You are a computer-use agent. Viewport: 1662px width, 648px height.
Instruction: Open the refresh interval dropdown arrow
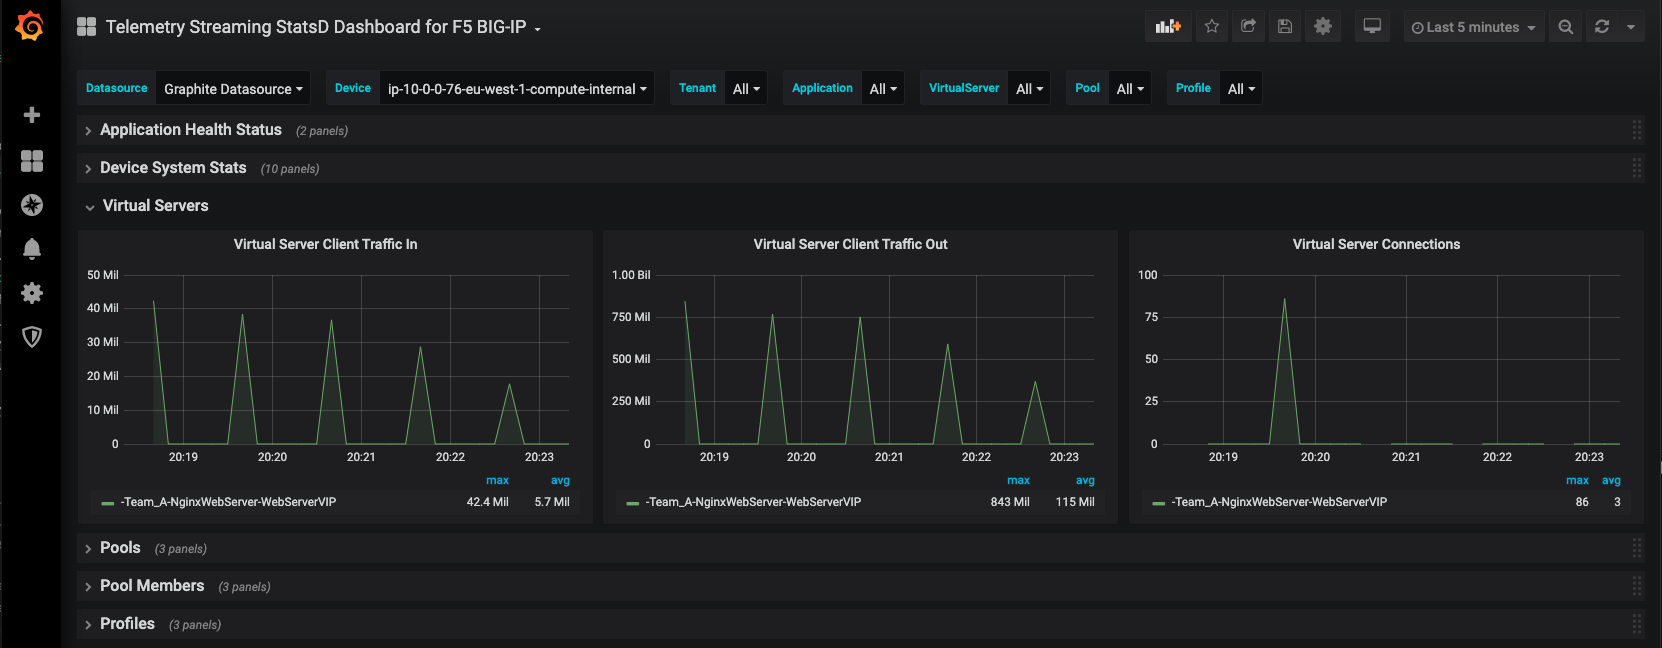tap(1631, 27)
